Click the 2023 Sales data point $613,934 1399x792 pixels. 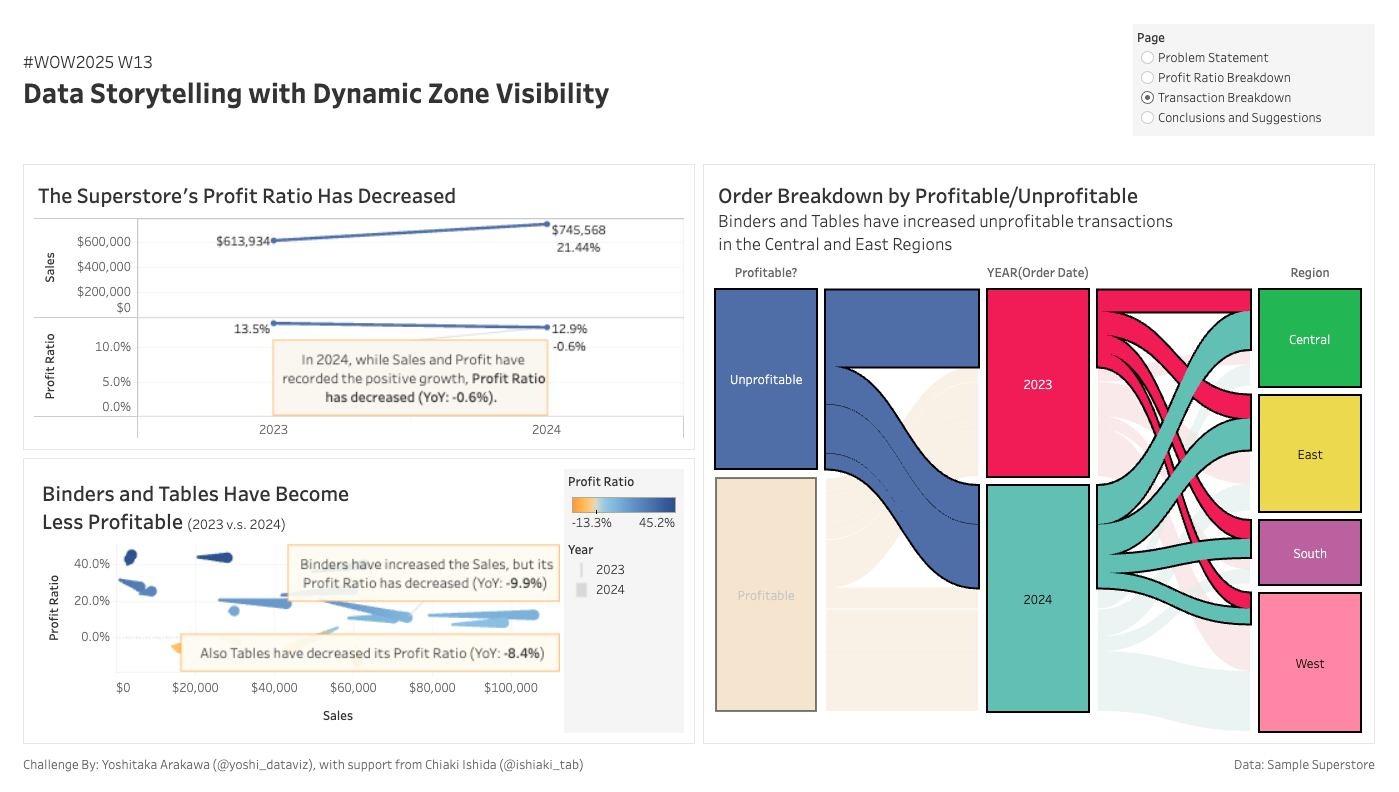click(x=274, y=241)
